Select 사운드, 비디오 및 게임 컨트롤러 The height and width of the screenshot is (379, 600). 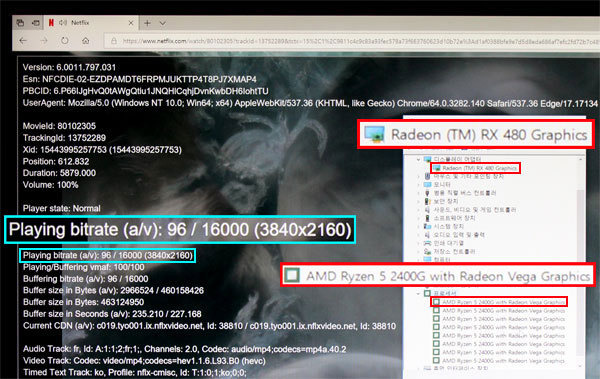click(474, 210)
